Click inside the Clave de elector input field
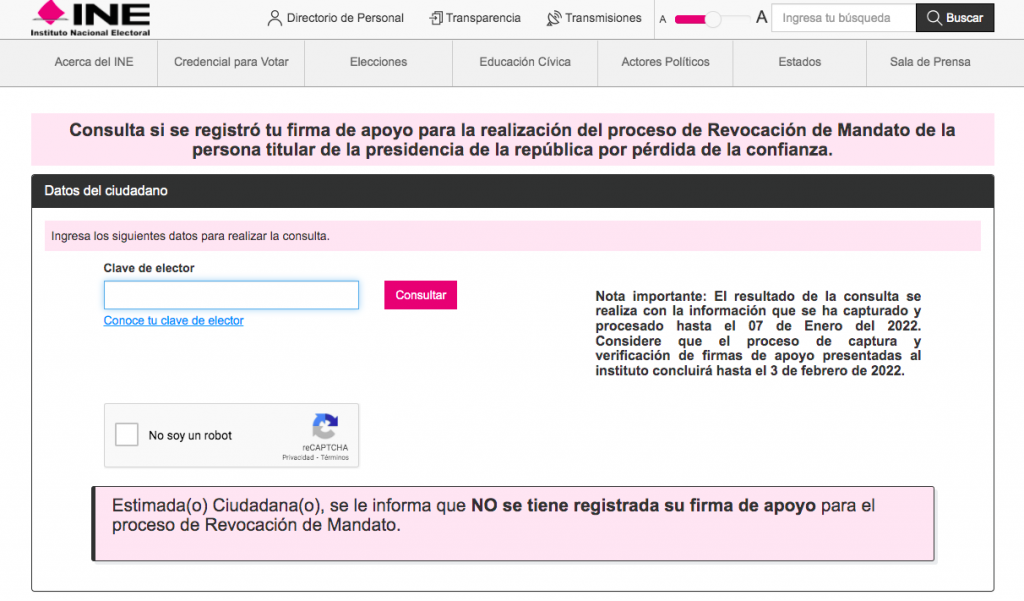The width and height of the screenshot is (1024, 601). (x=231, y=294)
